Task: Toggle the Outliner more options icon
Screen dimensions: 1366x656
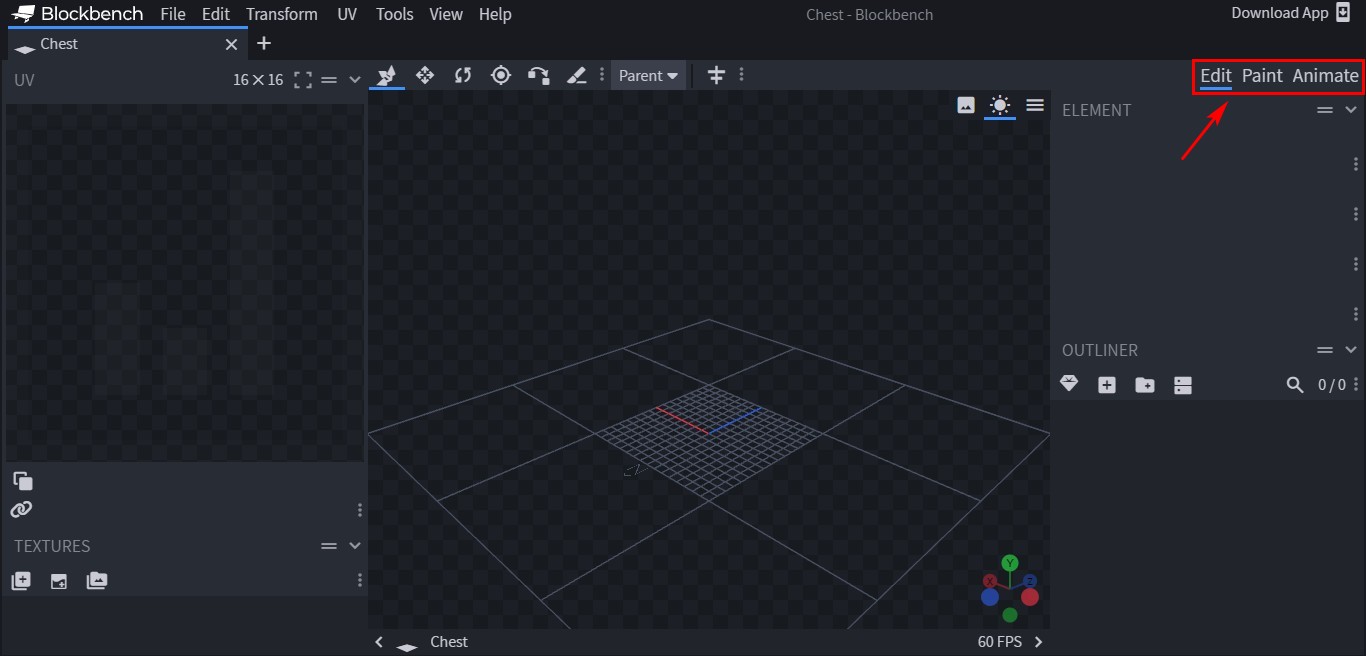Action: [1183, 385]
